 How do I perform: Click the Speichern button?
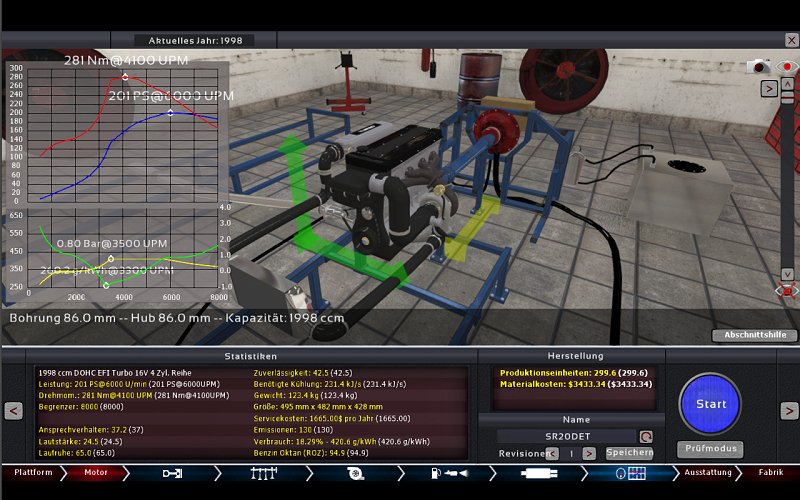tap(629, 453)
